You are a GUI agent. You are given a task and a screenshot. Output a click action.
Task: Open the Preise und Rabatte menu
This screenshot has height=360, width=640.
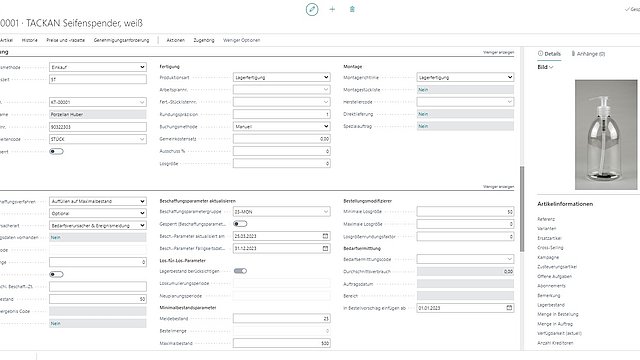pyautogui.click(x=66, y=40)
